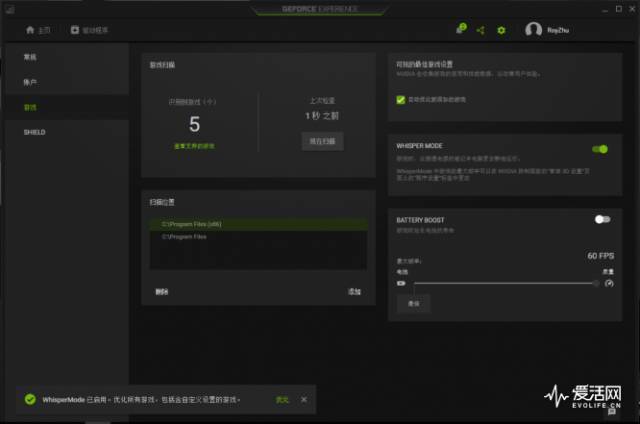The width and height of the screenshot is (640, 424).
Task: Uncheck automatic game optimization checkbox
Action: 401,100
